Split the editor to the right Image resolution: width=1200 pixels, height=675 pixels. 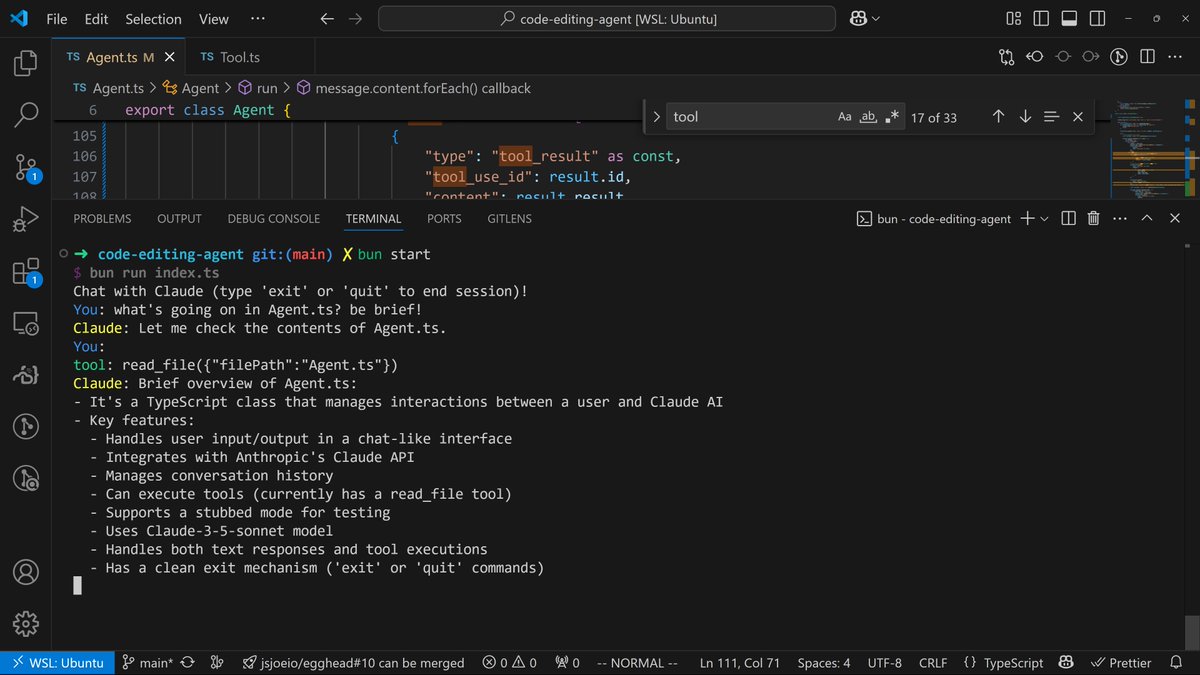pos(1148,57)
